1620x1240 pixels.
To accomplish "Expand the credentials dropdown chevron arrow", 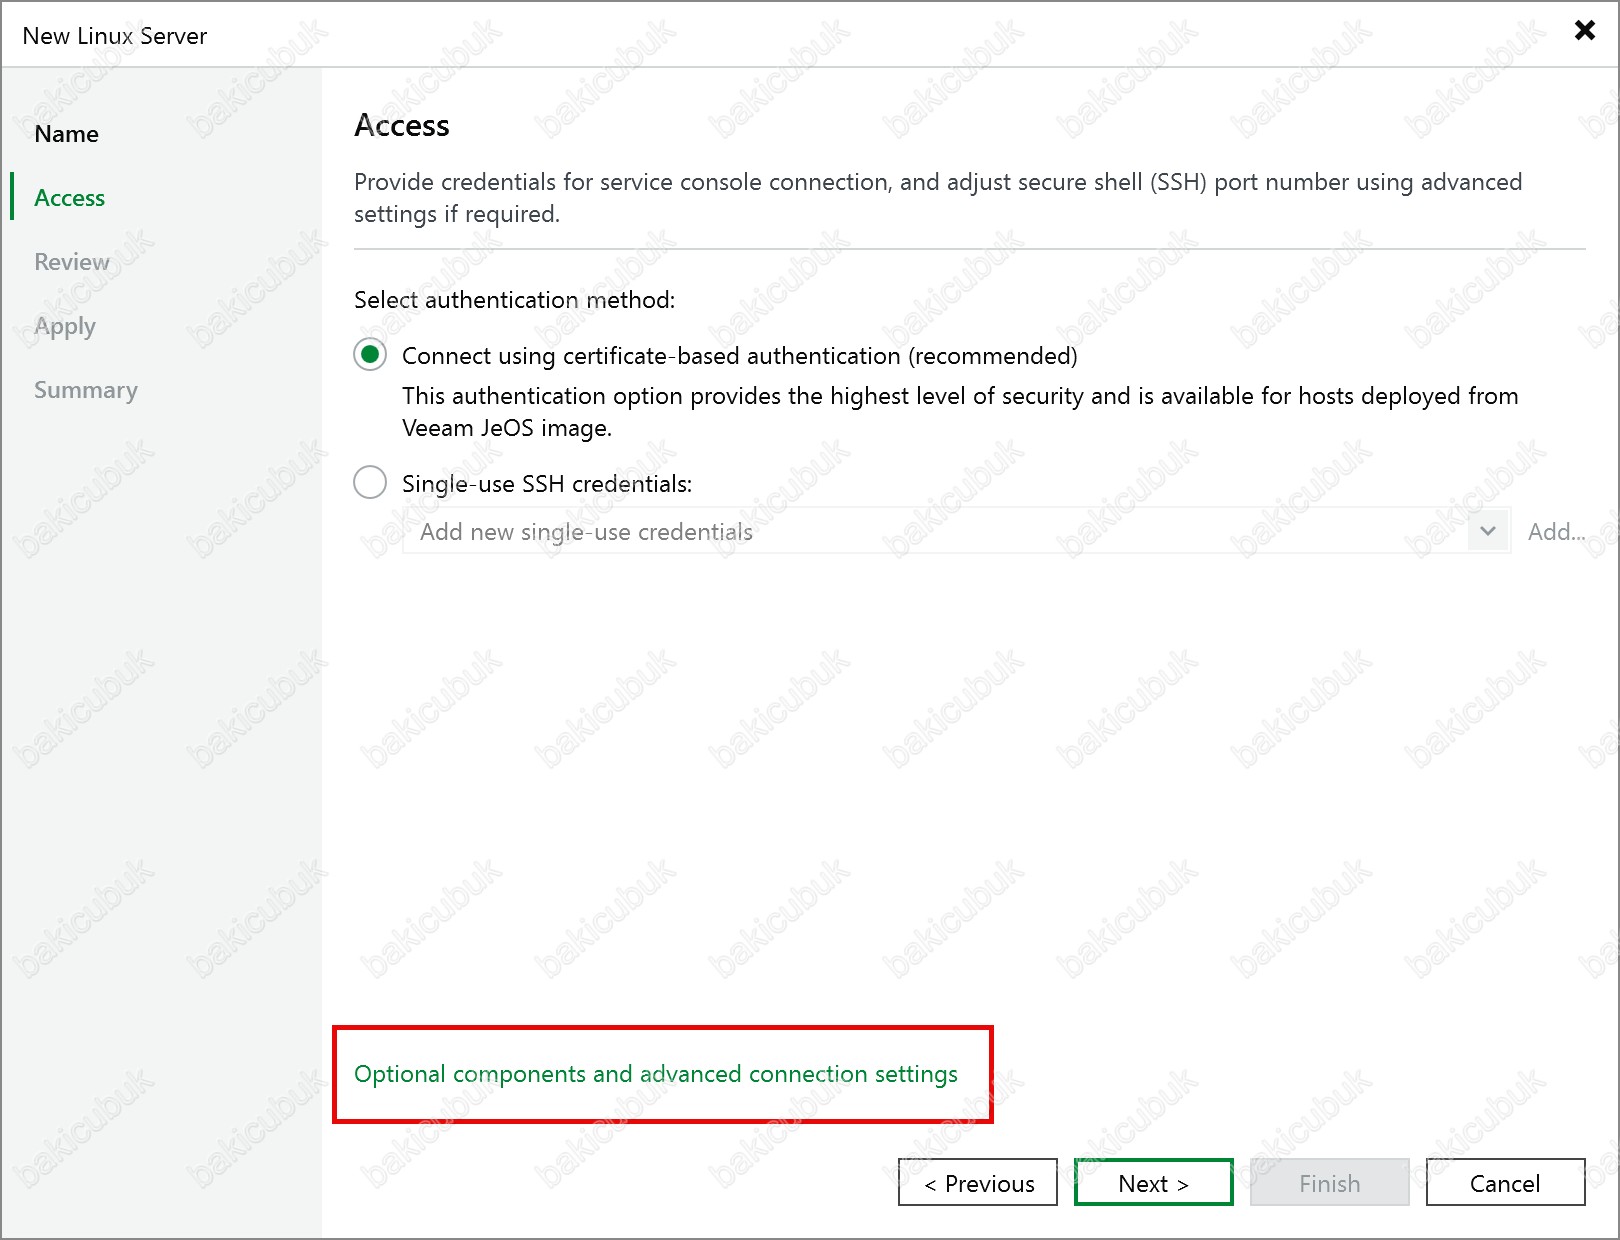I will [x=1488, y=532].
